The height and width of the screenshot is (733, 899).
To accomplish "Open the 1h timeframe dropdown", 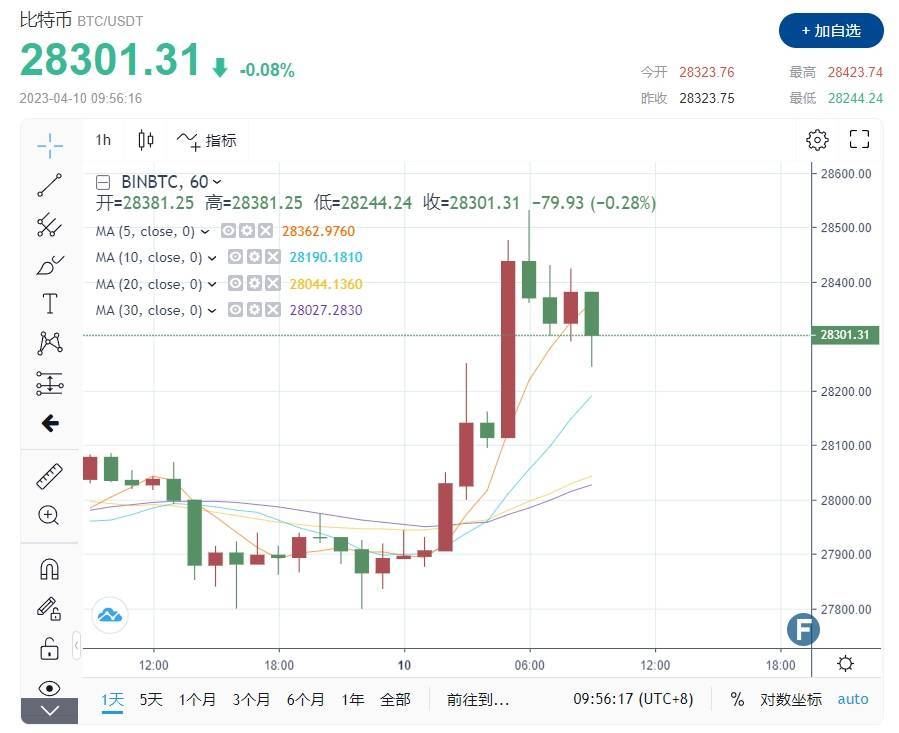I will pos(103,140).
